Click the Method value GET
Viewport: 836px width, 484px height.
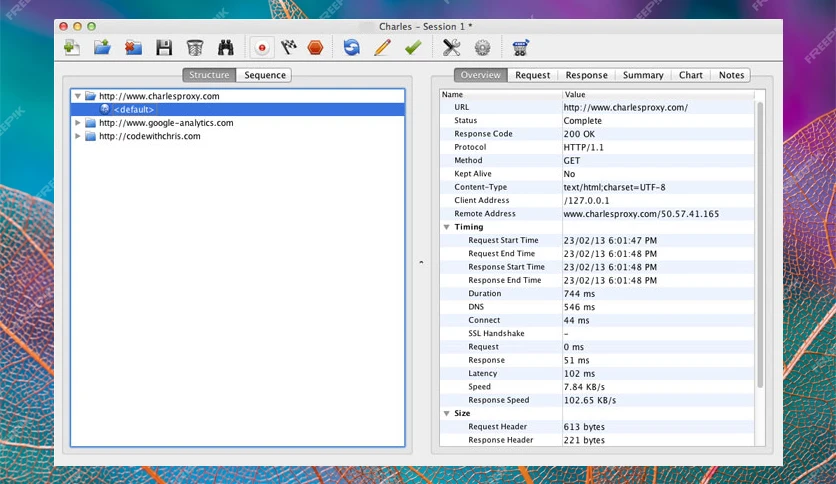pyautogui.click(x=572, y=160)
